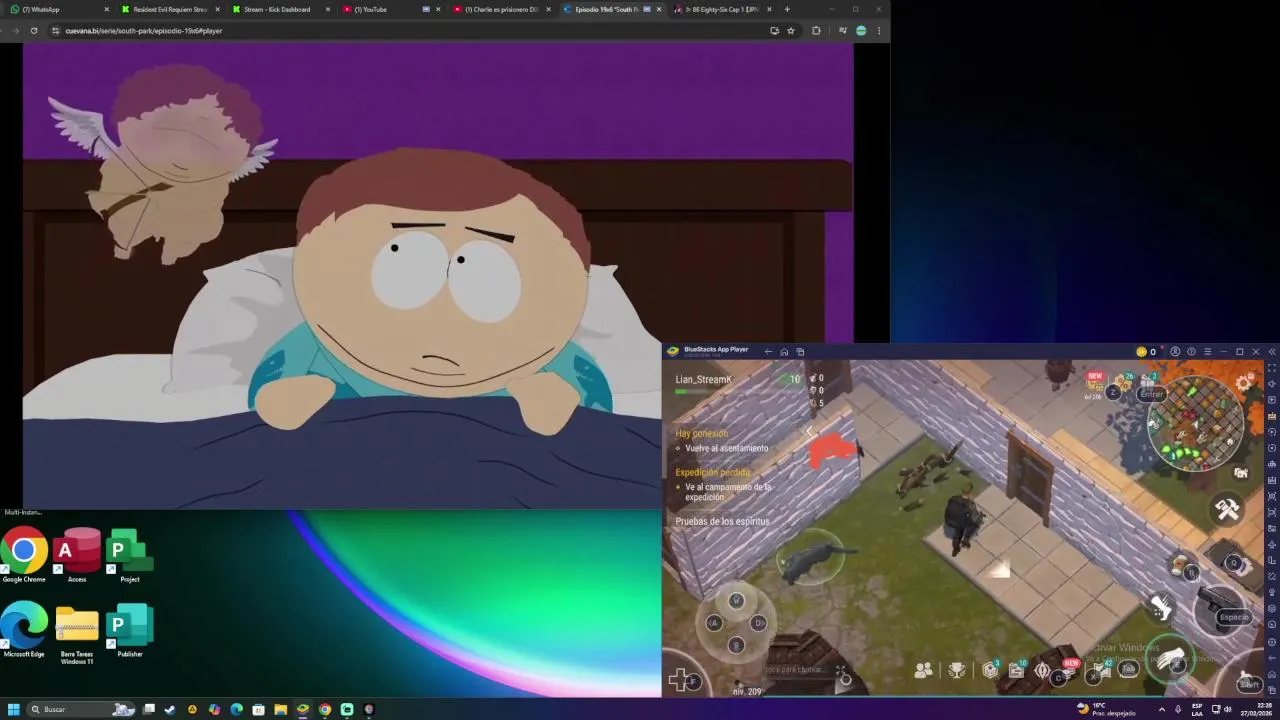Open the folder icon with badge 10

(x=1018, y=669)
